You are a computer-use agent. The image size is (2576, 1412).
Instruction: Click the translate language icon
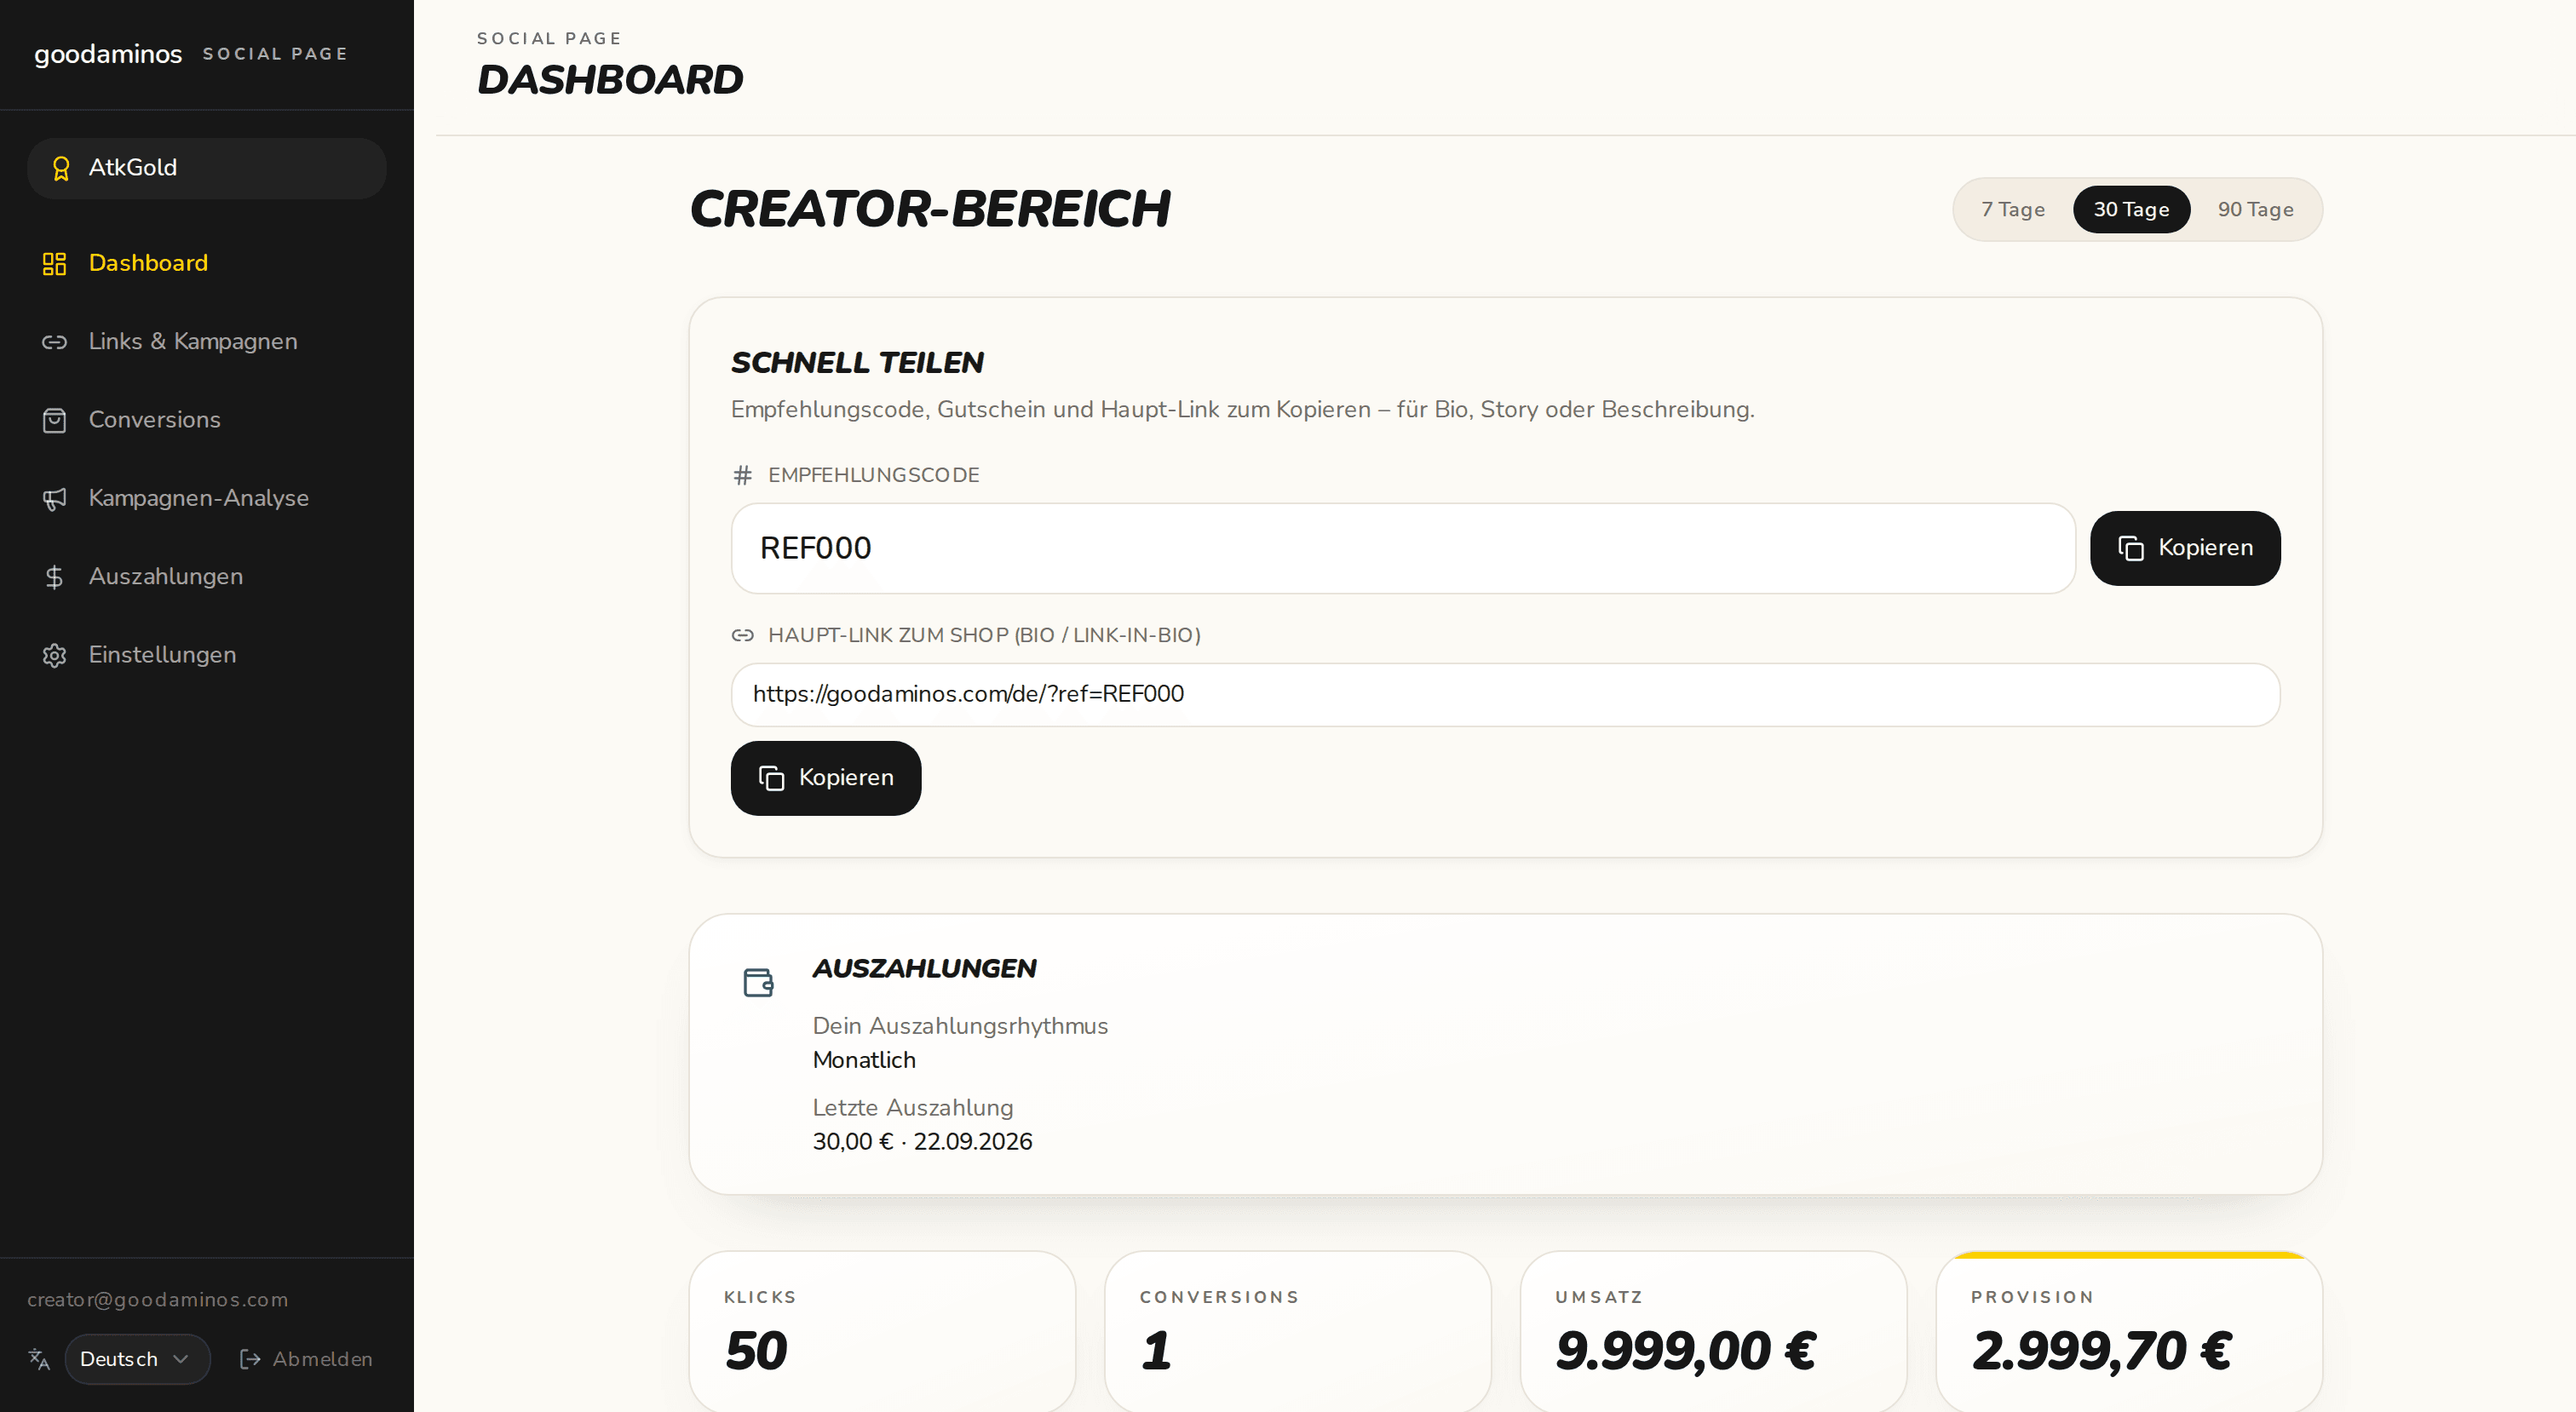pyautogui.click(x=39, y=1358)
